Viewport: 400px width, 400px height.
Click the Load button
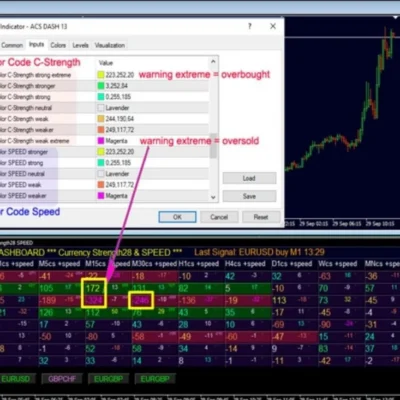(249, 178)
